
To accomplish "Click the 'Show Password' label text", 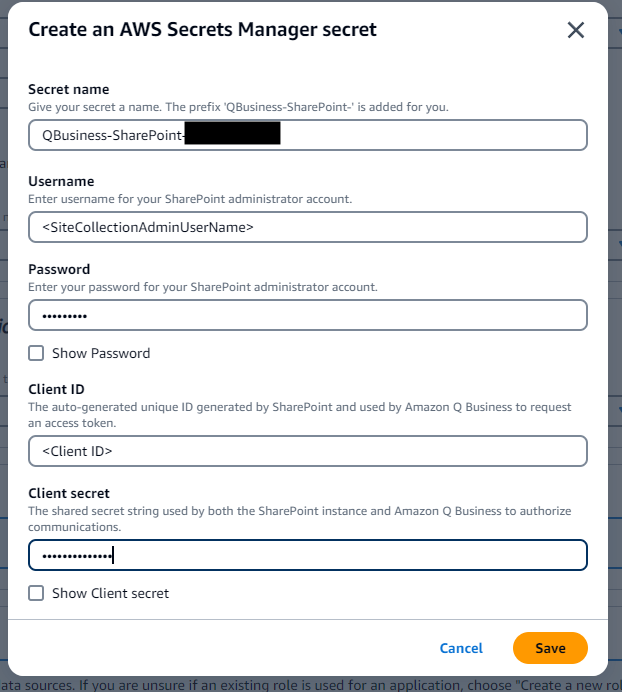I will 101,353.
